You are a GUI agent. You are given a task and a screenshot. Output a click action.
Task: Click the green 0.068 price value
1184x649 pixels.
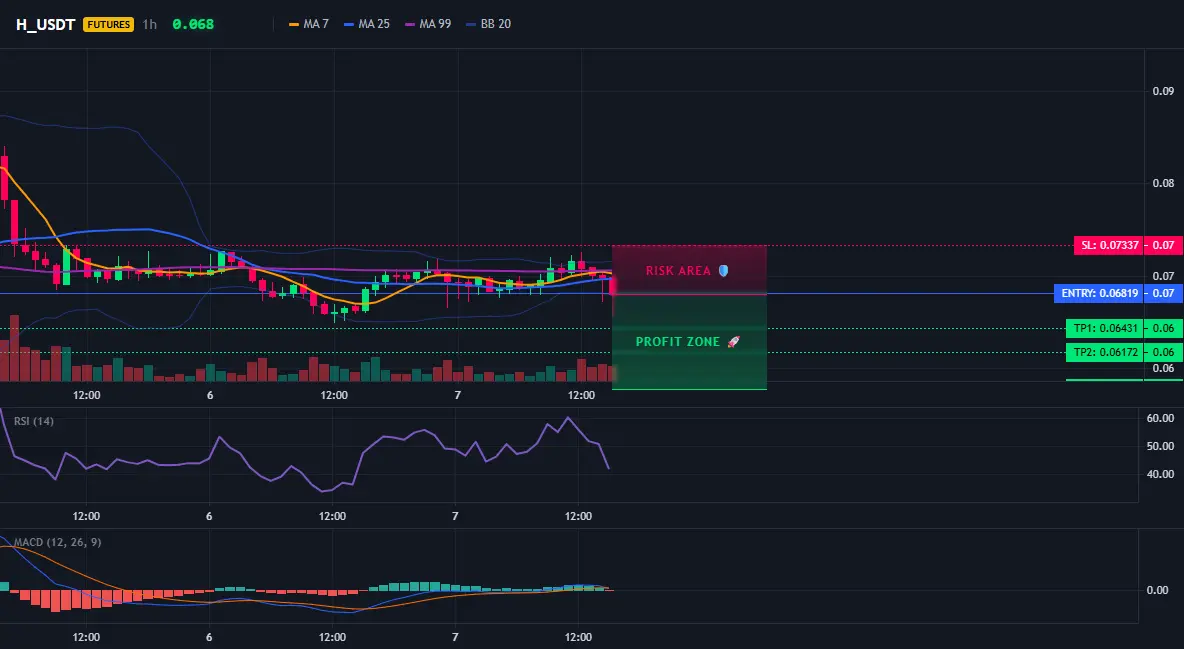[193, 24]
